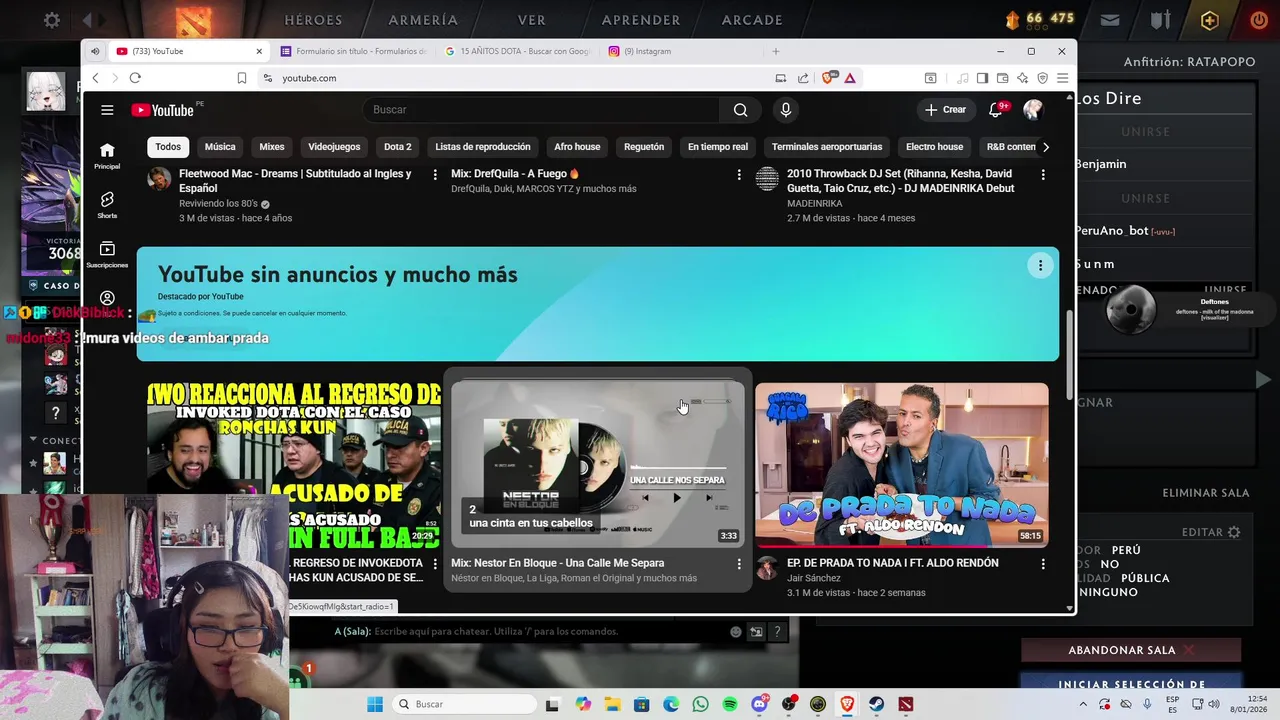Open Dota 2 settings gear

click(52, 20)
